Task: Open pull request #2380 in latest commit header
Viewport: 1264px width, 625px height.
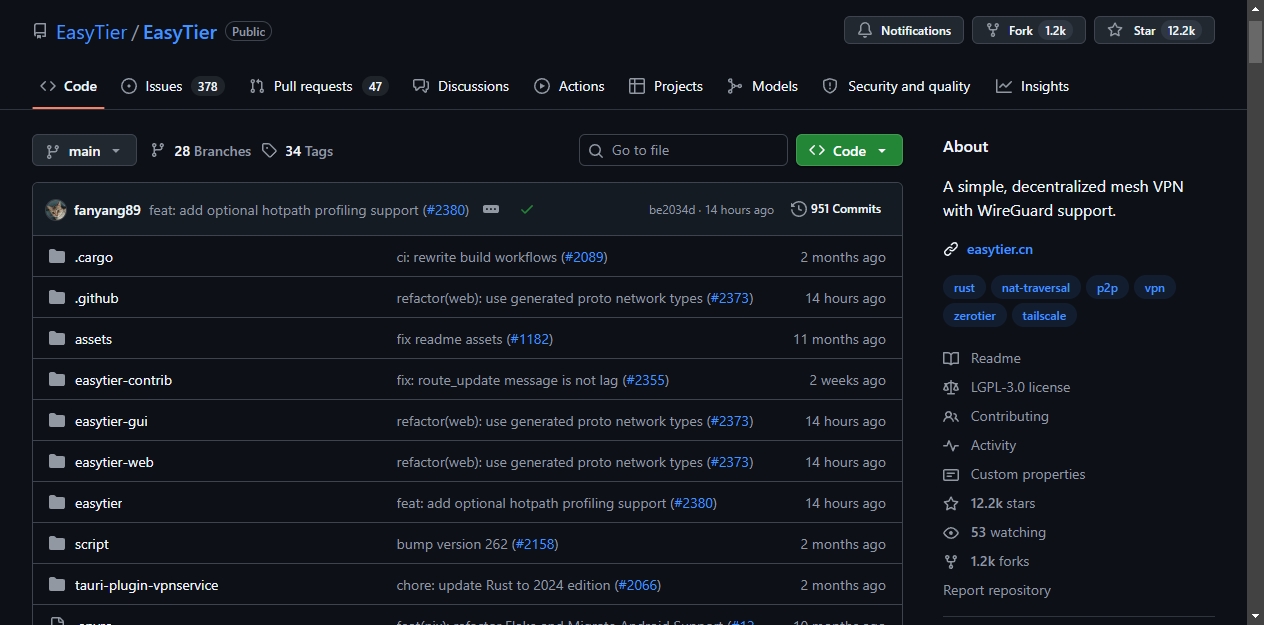Action: point(446,210)
